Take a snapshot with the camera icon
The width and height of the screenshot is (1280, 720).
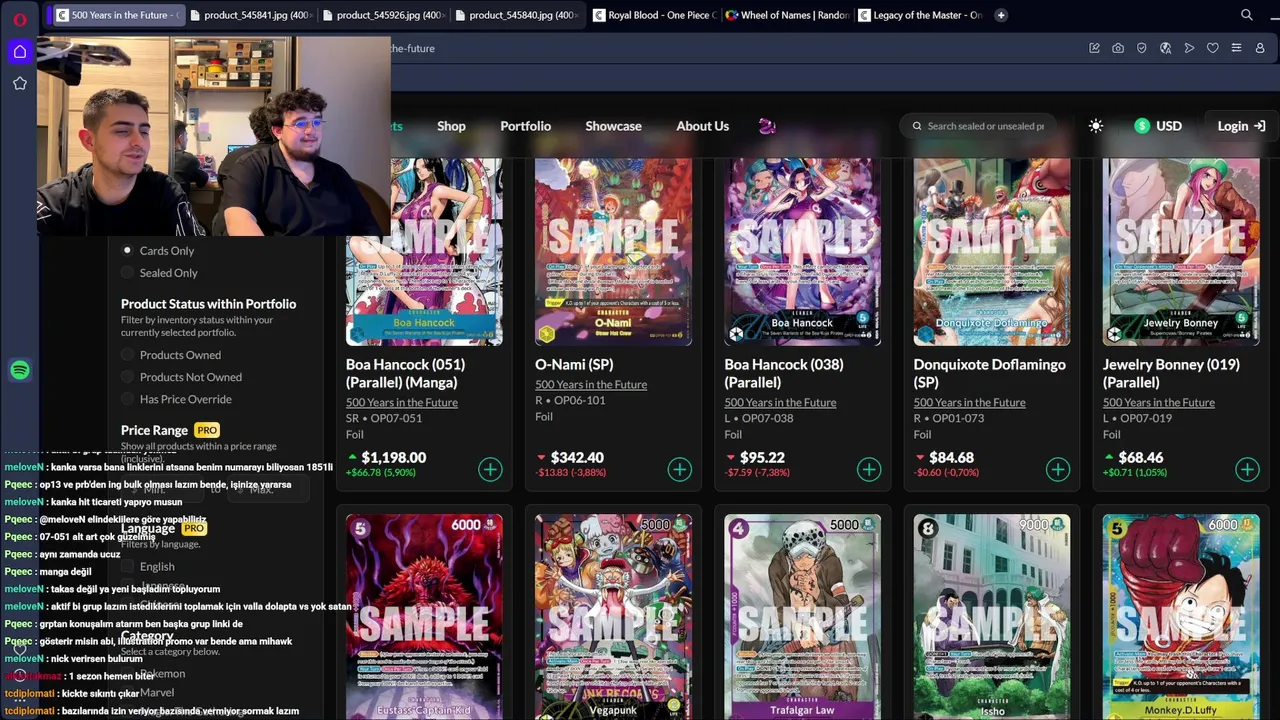click(1118, 48)
